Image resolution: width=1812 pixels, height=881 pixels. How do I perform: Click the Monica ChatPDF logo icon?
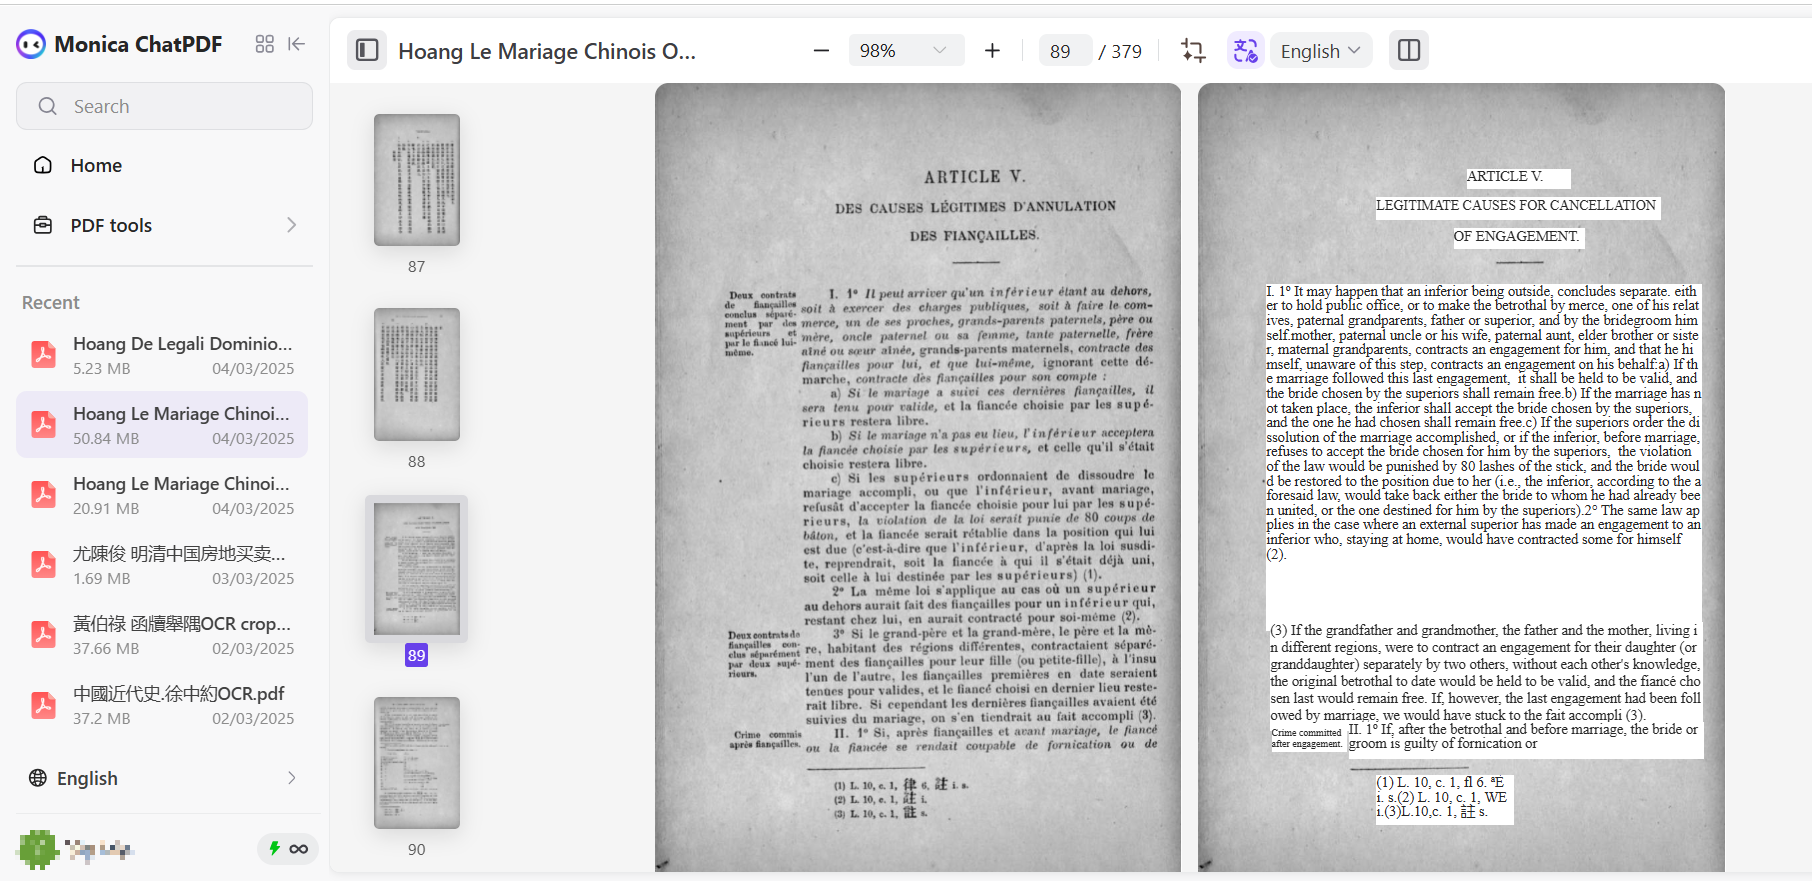pyautogui.click(x=31, y=44)
